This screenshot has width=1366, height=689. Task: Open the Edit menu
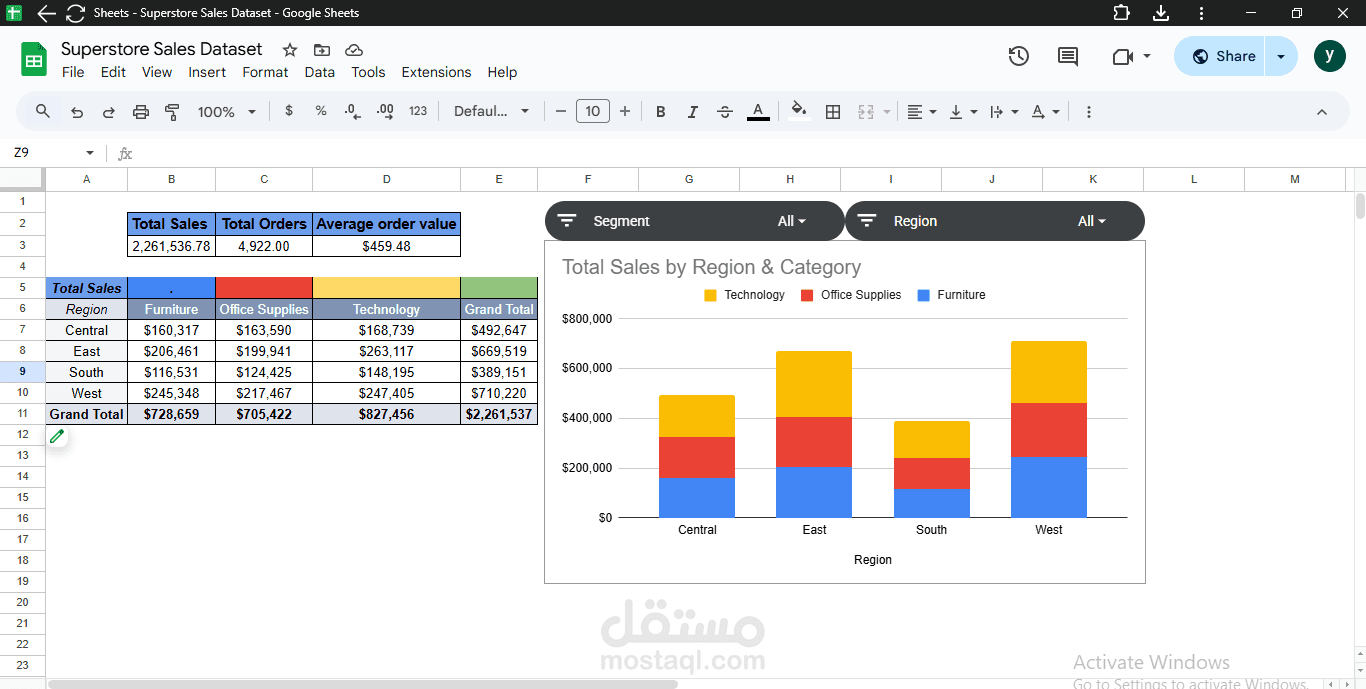click(x=113, y=72)
